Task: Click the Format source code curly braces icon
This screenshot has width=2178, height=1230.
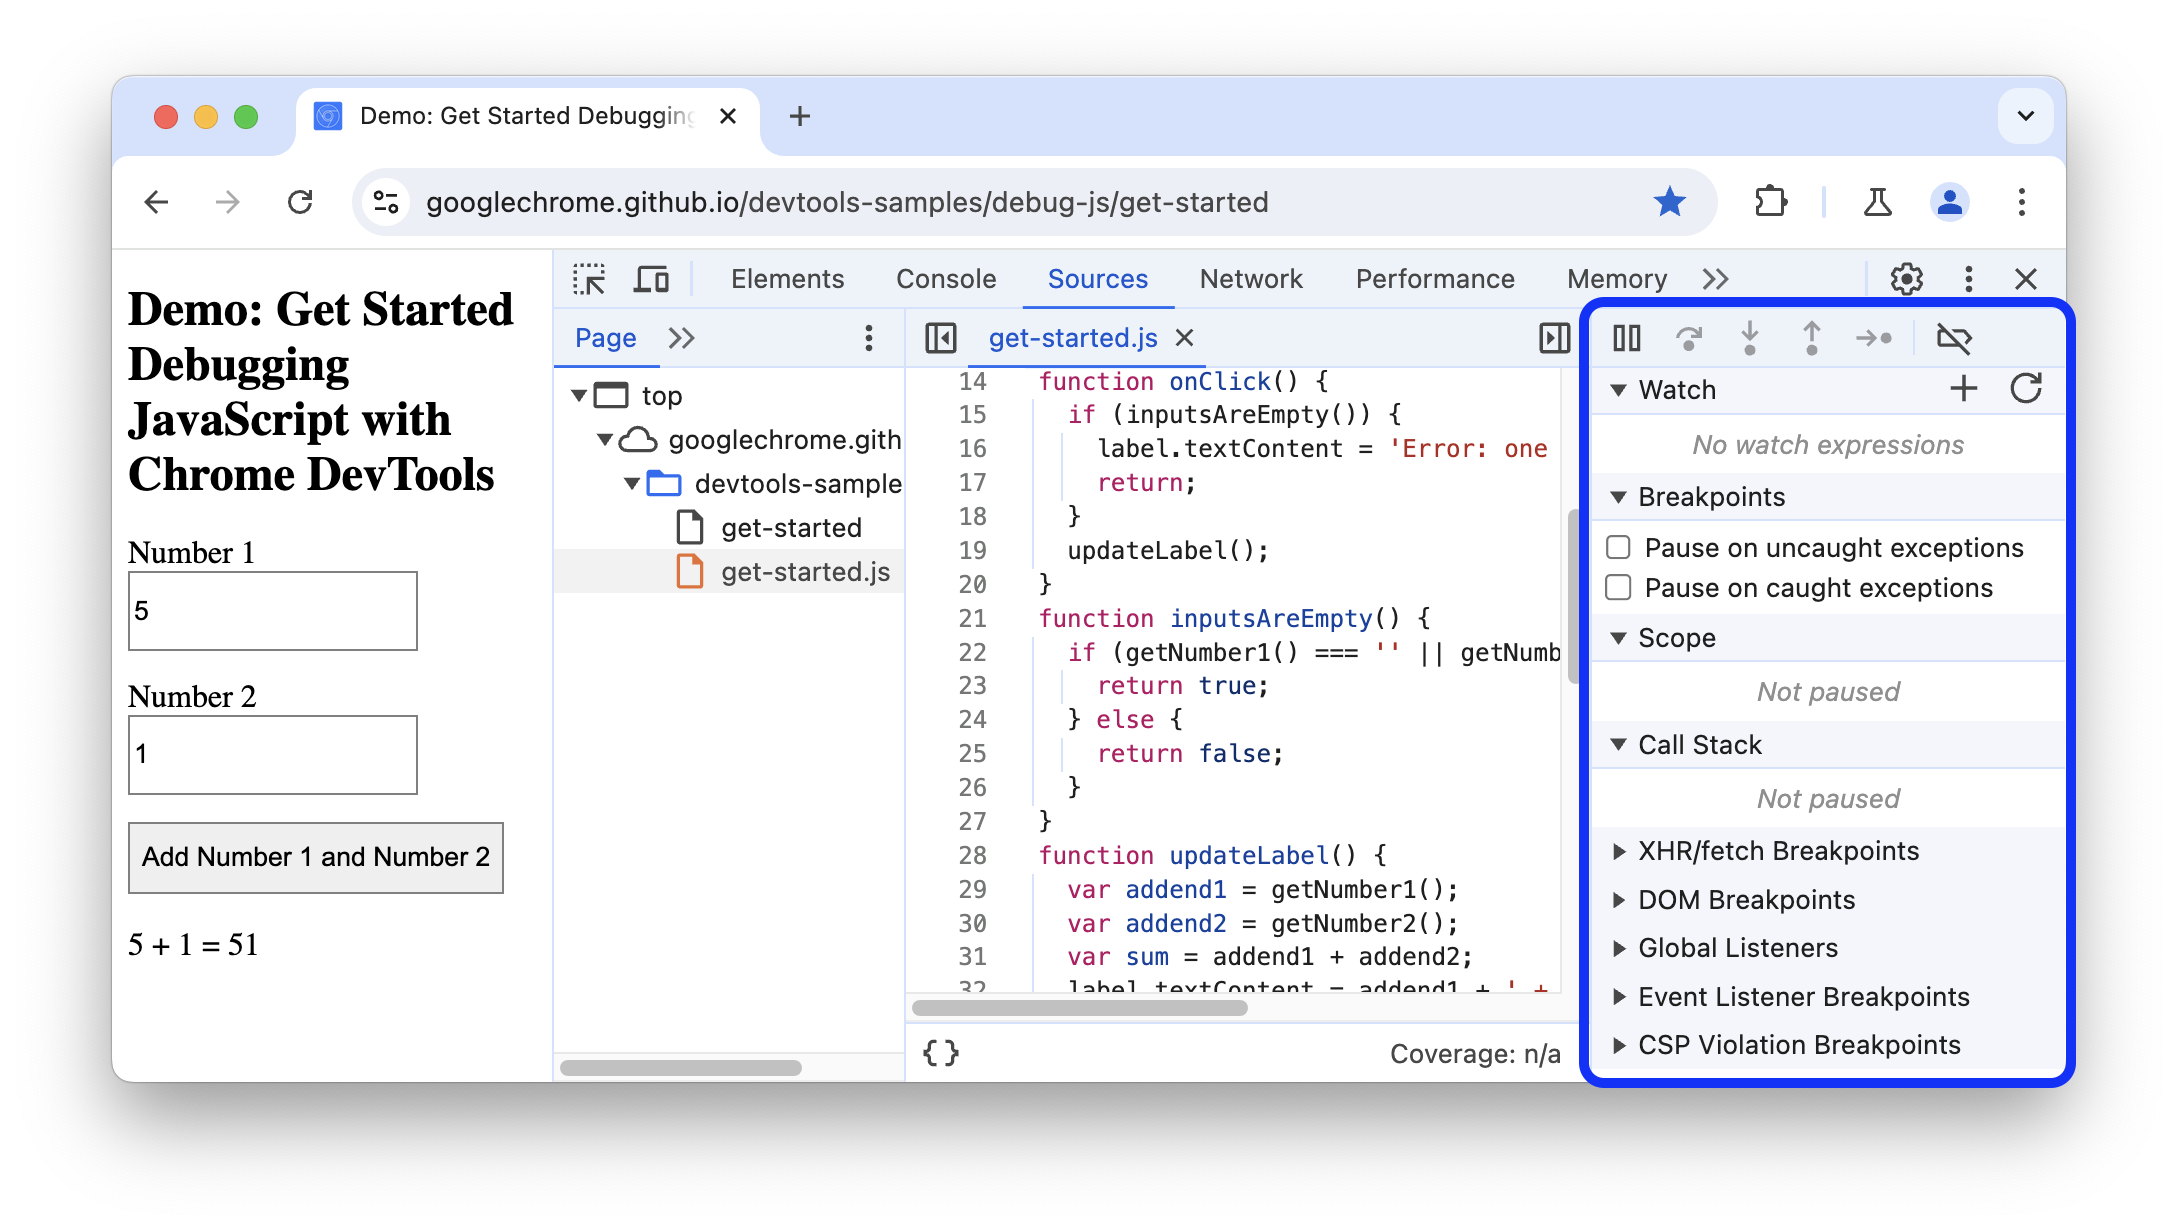Action: 939,1050
